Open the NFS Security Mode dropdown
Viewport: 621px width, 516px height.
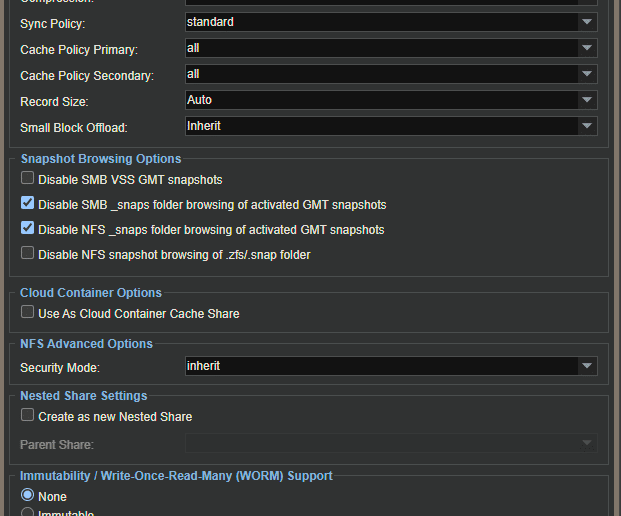click(x=587, y=366)
